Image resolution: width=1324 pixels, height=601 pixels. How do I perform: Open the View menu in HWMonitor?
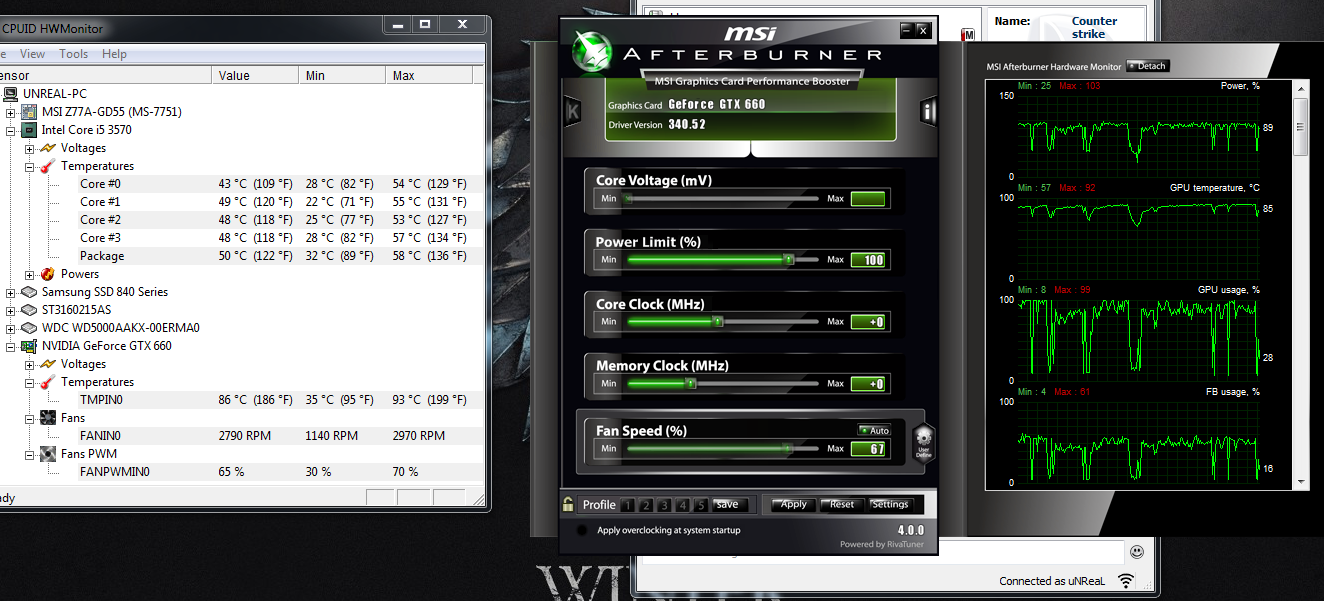(32, 54)
